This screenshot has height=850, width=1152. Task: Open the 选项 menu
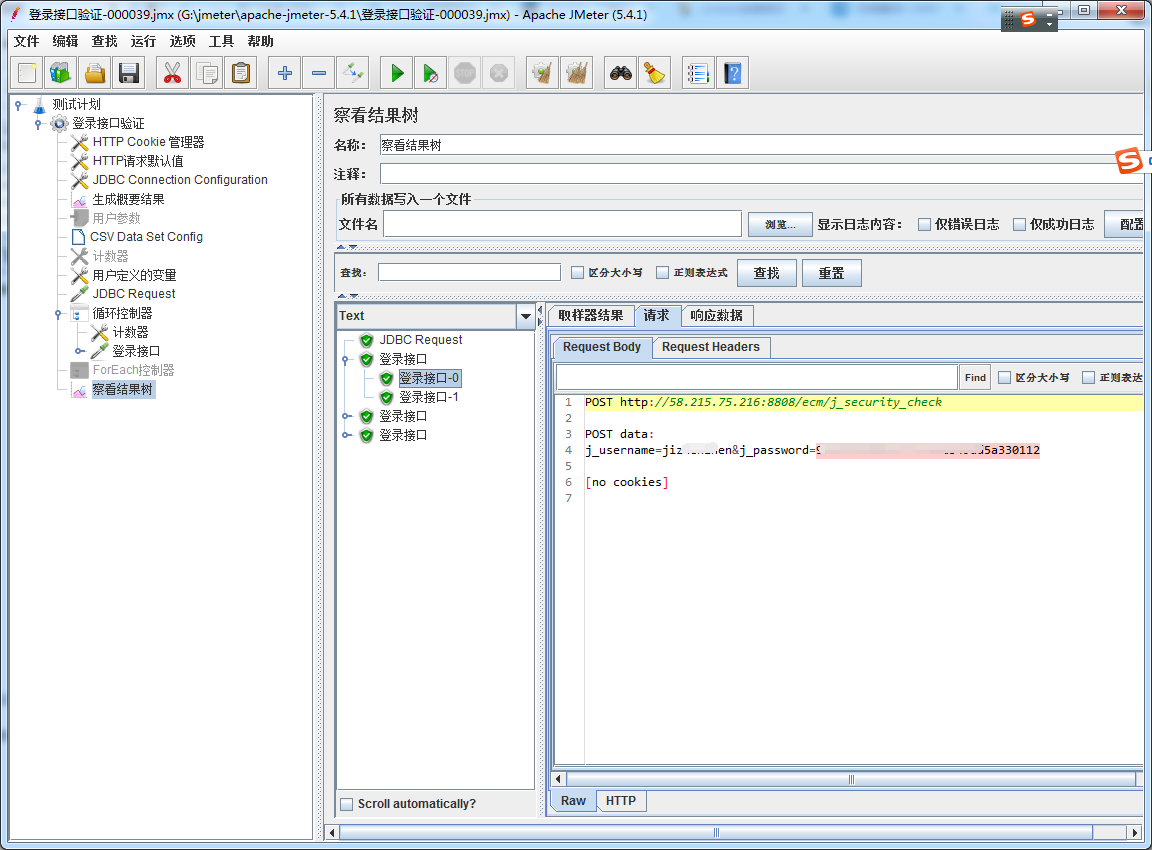pyautogui.click(x=182, y=41)
